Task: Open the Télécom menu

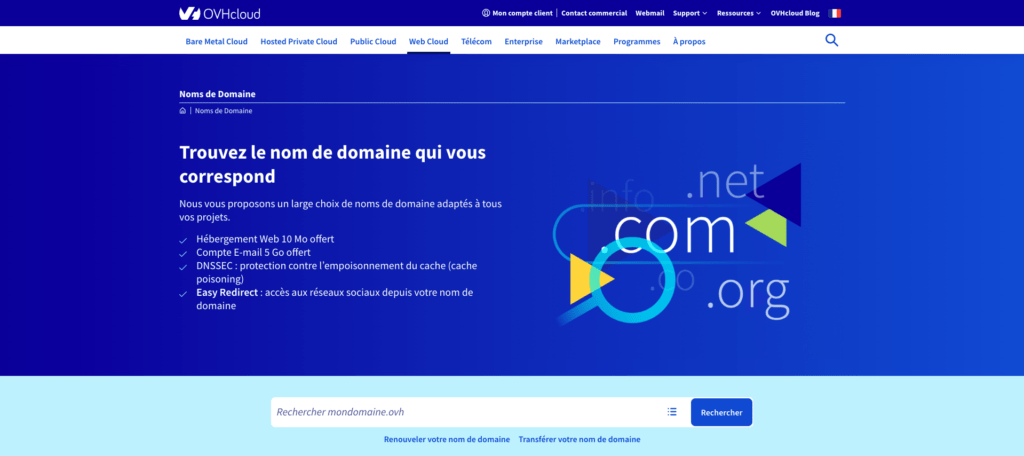Action: (x=476, y=41)
